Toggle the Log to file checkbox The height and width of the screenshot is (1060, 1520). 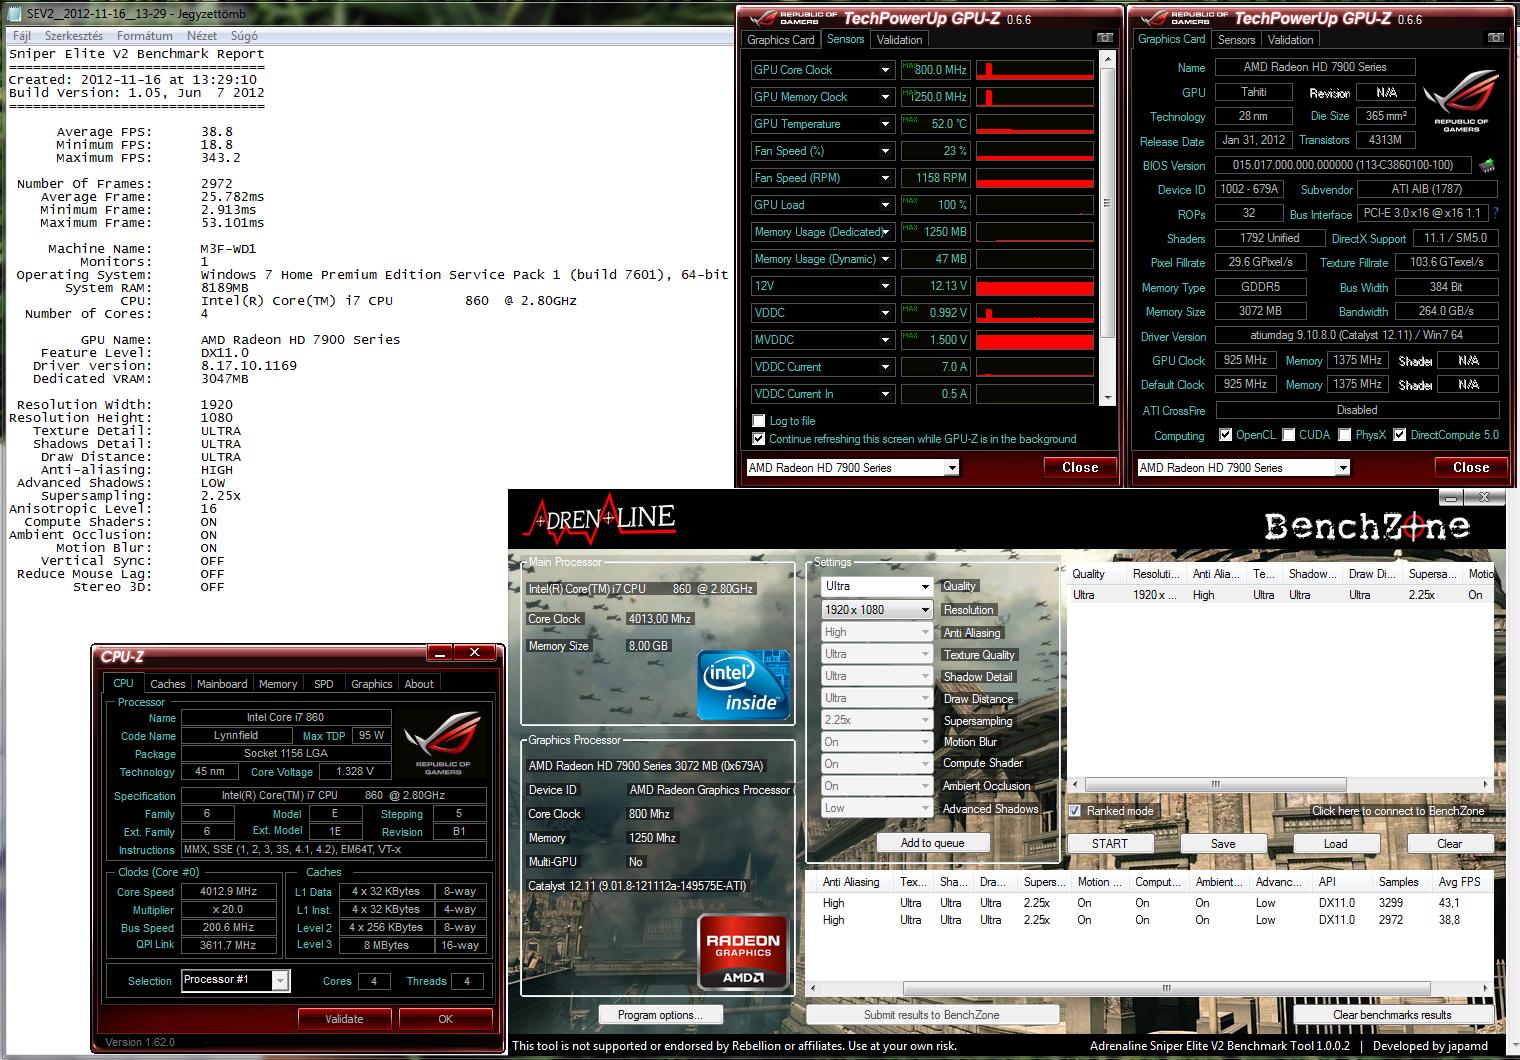pyautogui.click(x=759, y=421)
